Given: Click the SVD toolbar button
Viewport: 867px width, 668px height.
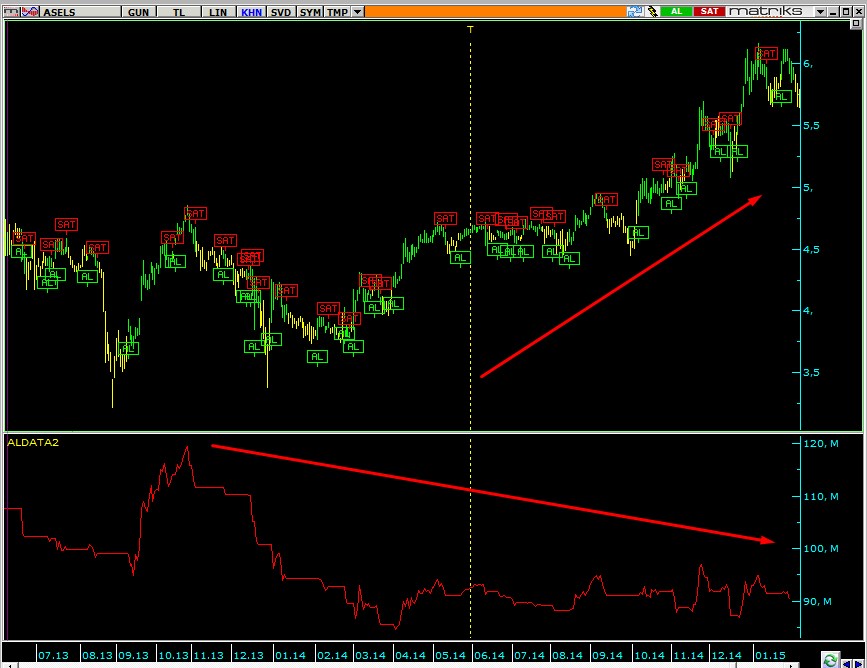Looking at the screenshot, I should point(281,12).
